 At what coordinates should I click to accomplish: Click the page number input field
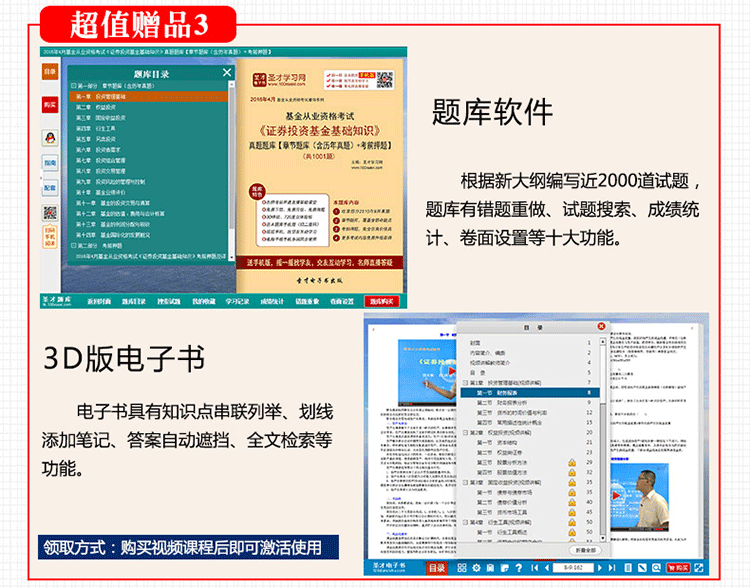coord(573,568)
